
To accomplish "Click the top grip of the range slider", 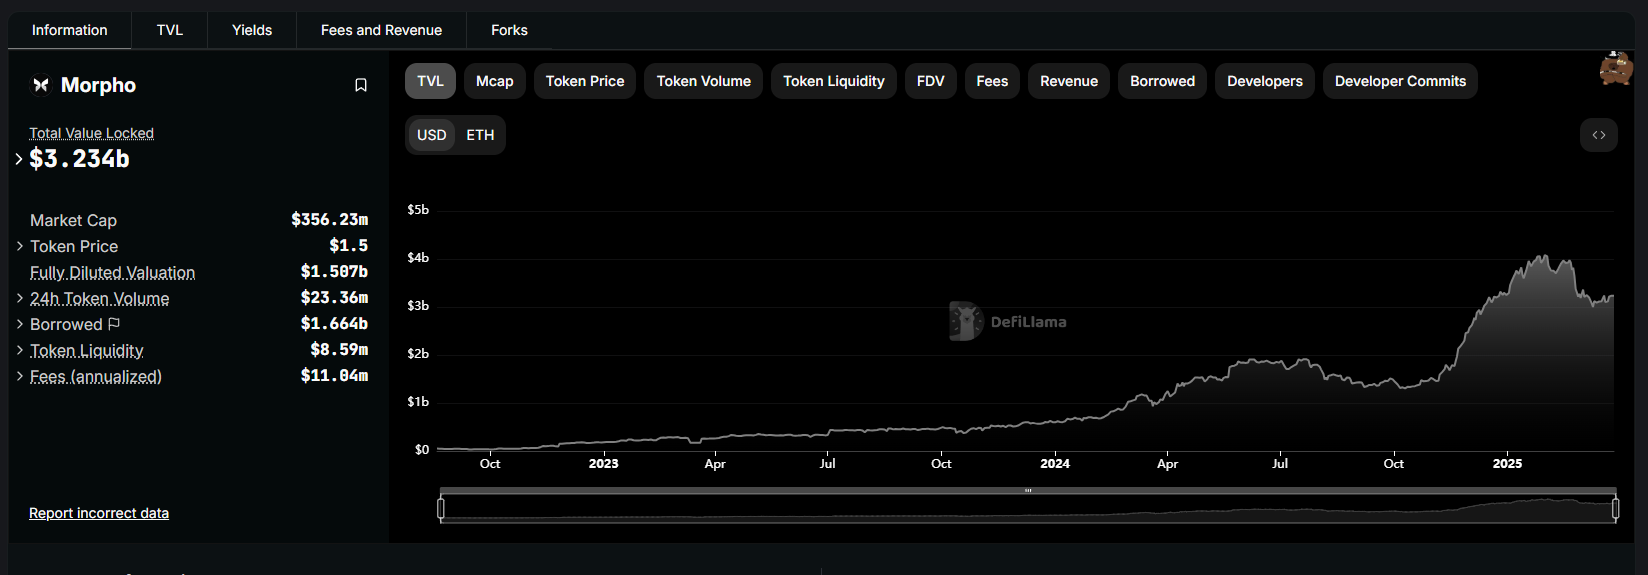I will (x=1028, y=491).
